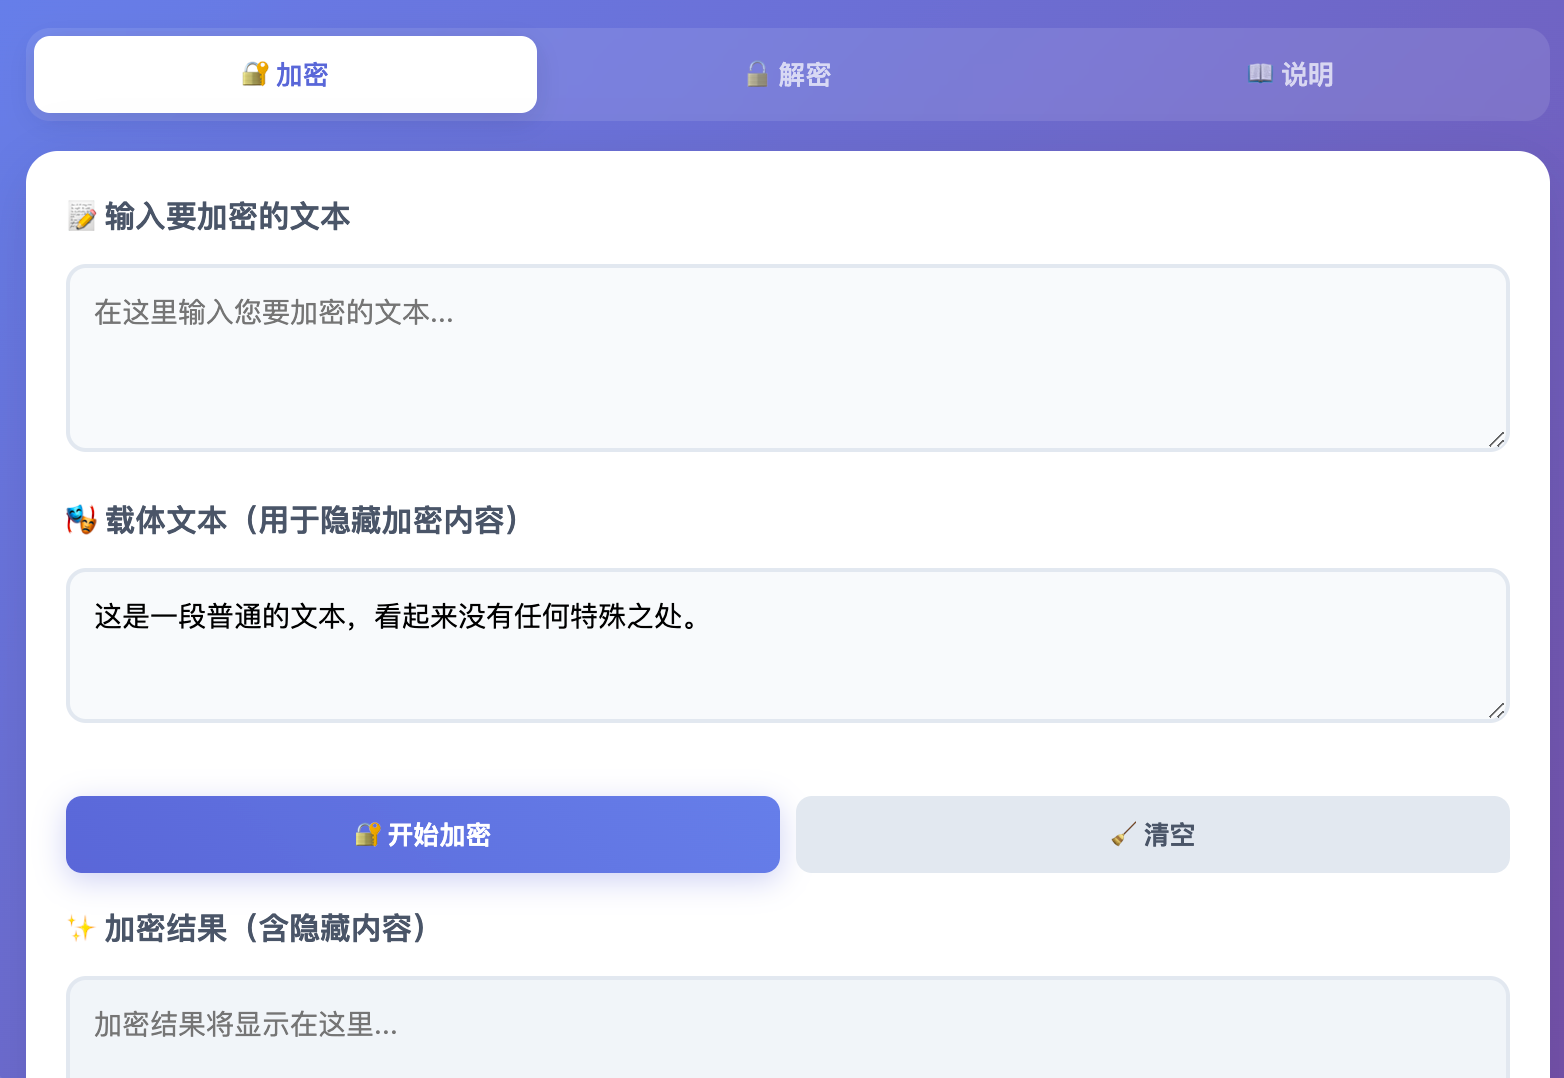This screenshot has width=1564, height=1078.
Task: Click the 加密结果 output box
Action: point(788,1028)
